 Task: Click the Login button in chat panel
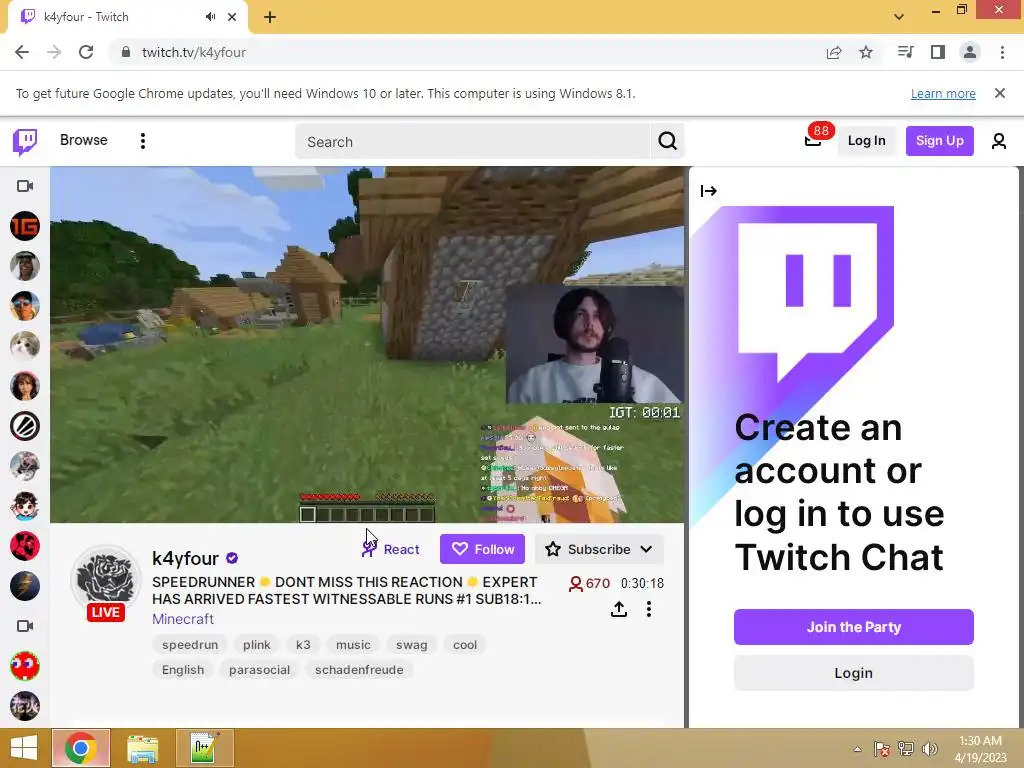pos(854,673)
